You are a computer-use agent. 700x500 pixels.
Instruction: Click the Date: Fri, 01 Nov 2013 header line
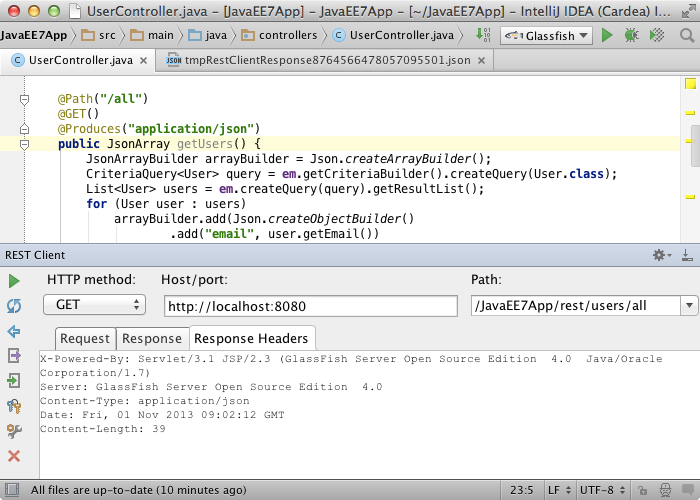pos(162,415)
